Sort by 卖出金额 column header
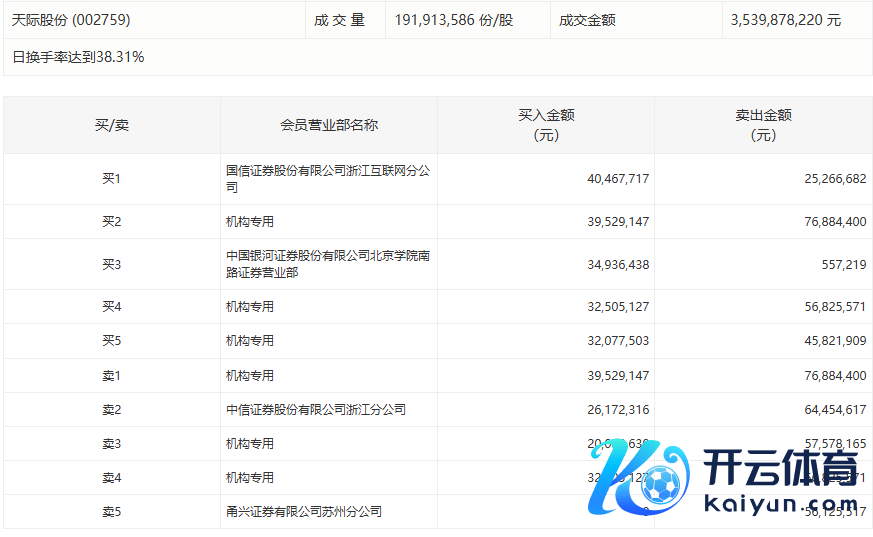The width and height of the screenshot is (873, 537). (x=763, y=125)
